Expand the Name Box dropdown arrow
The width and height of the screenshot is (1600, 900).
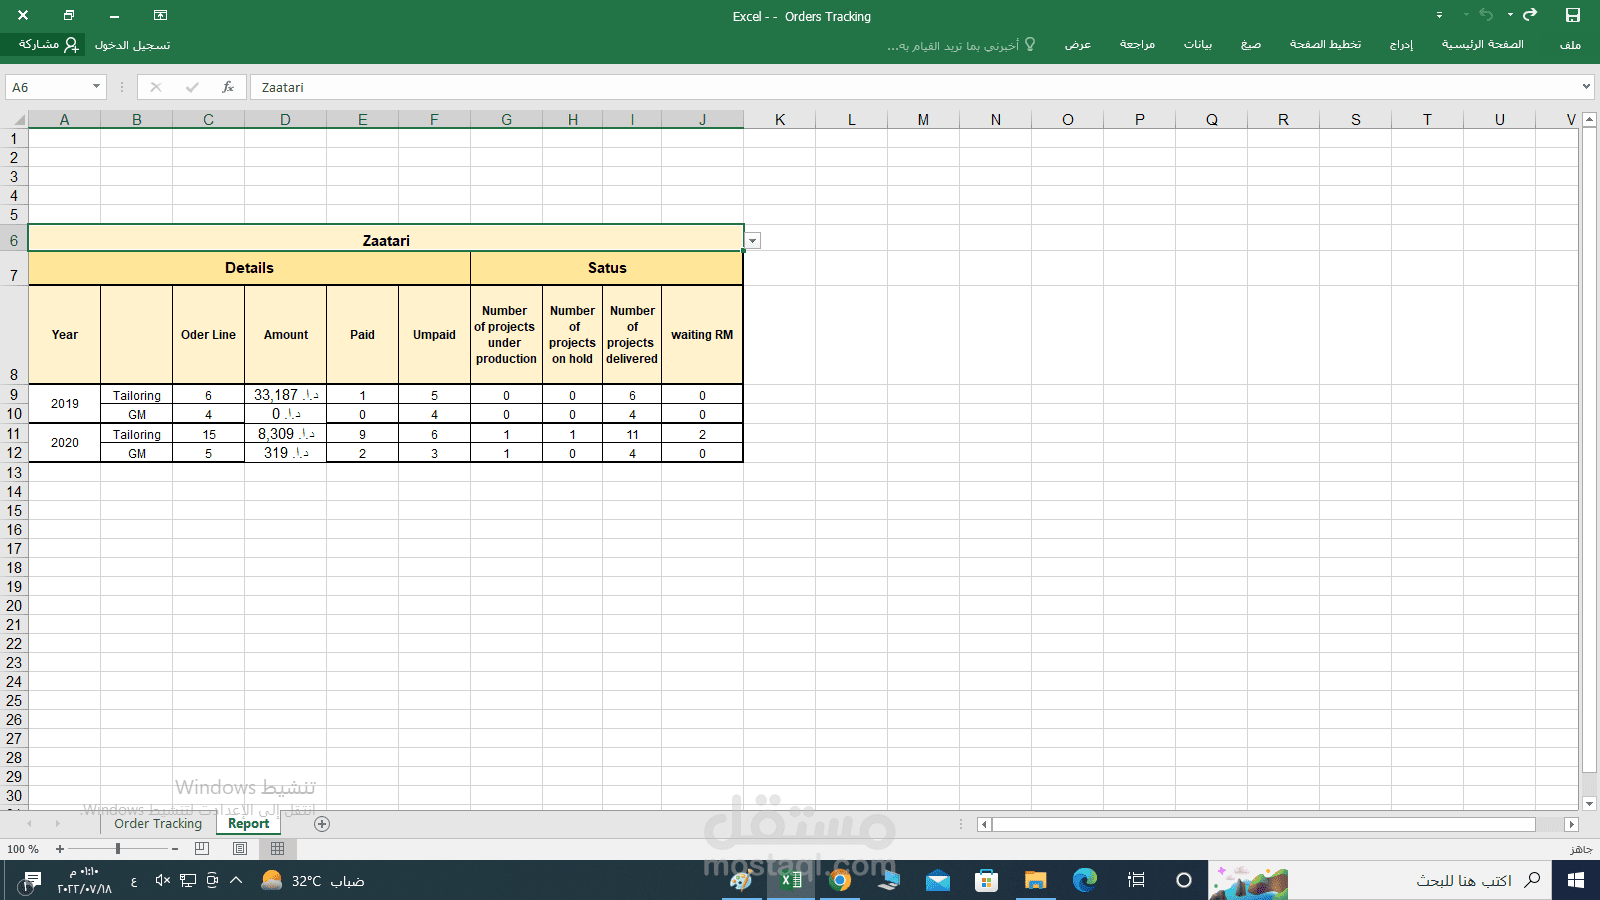pos(96,87)
